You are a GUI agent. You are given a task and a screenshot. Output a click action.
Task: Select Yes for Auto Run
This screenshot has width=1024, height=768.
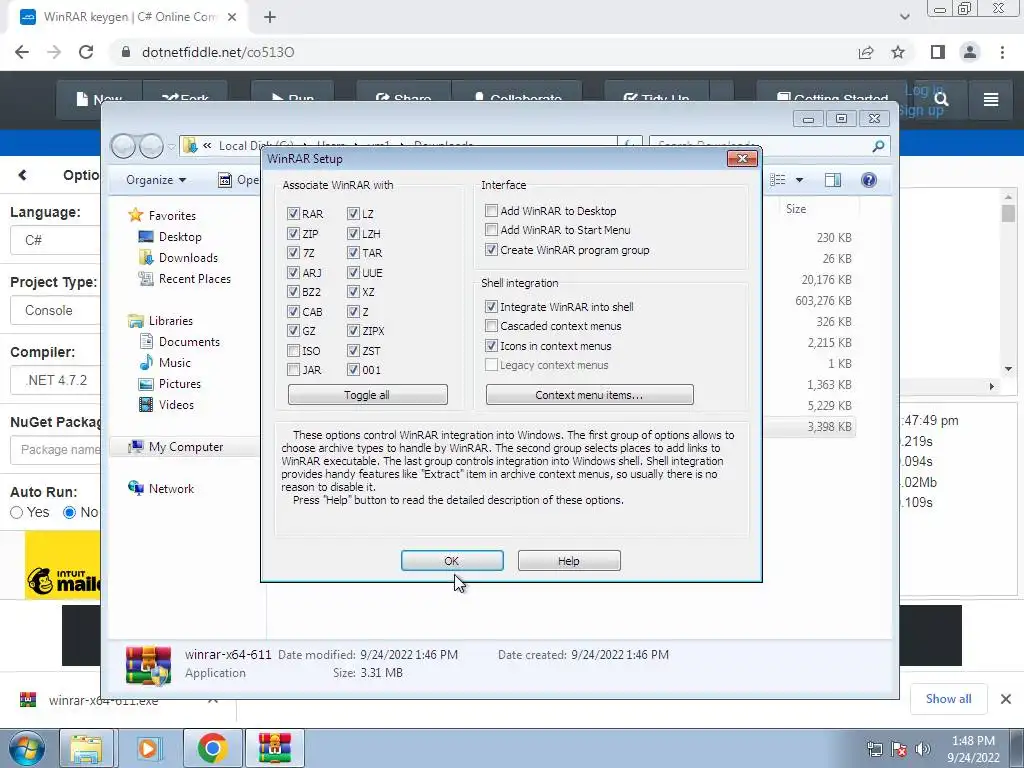16,513
